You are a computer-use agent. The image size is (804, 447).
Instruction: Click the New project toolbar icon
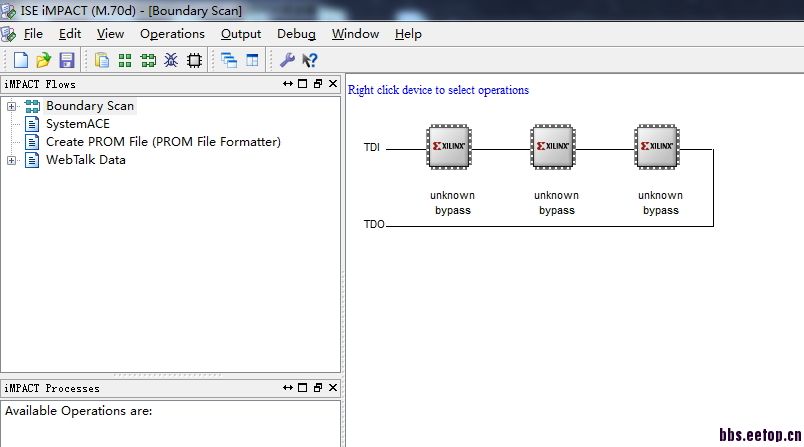click(21, 60)
